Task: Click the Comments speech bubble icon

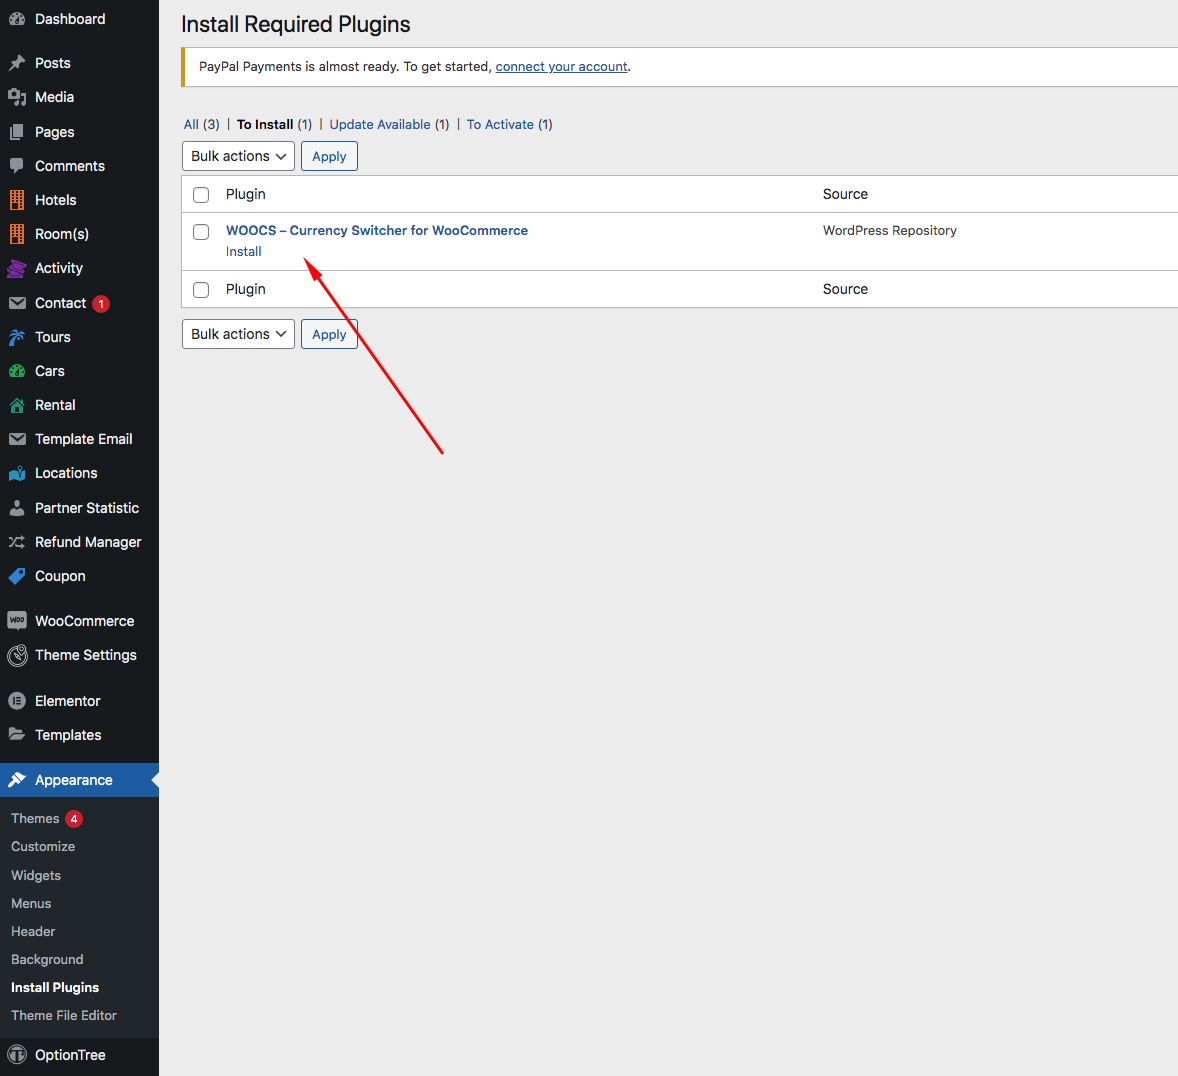Action: 17,166
